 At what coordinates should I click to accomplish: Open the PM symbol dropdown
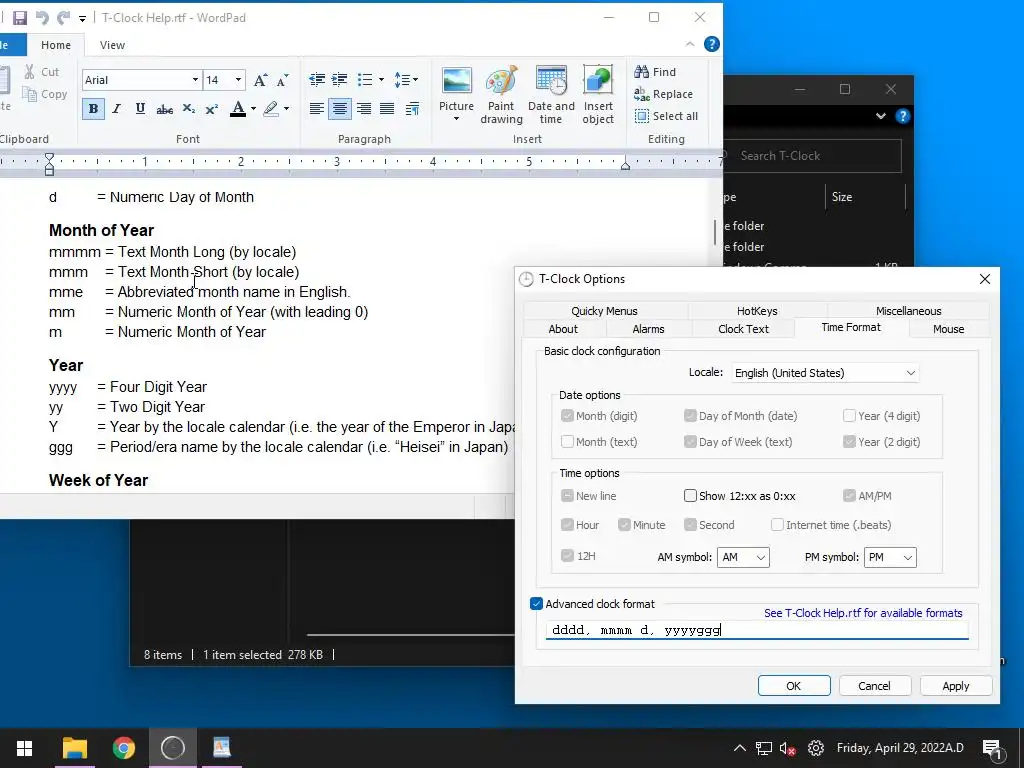(x=890, y=557)
